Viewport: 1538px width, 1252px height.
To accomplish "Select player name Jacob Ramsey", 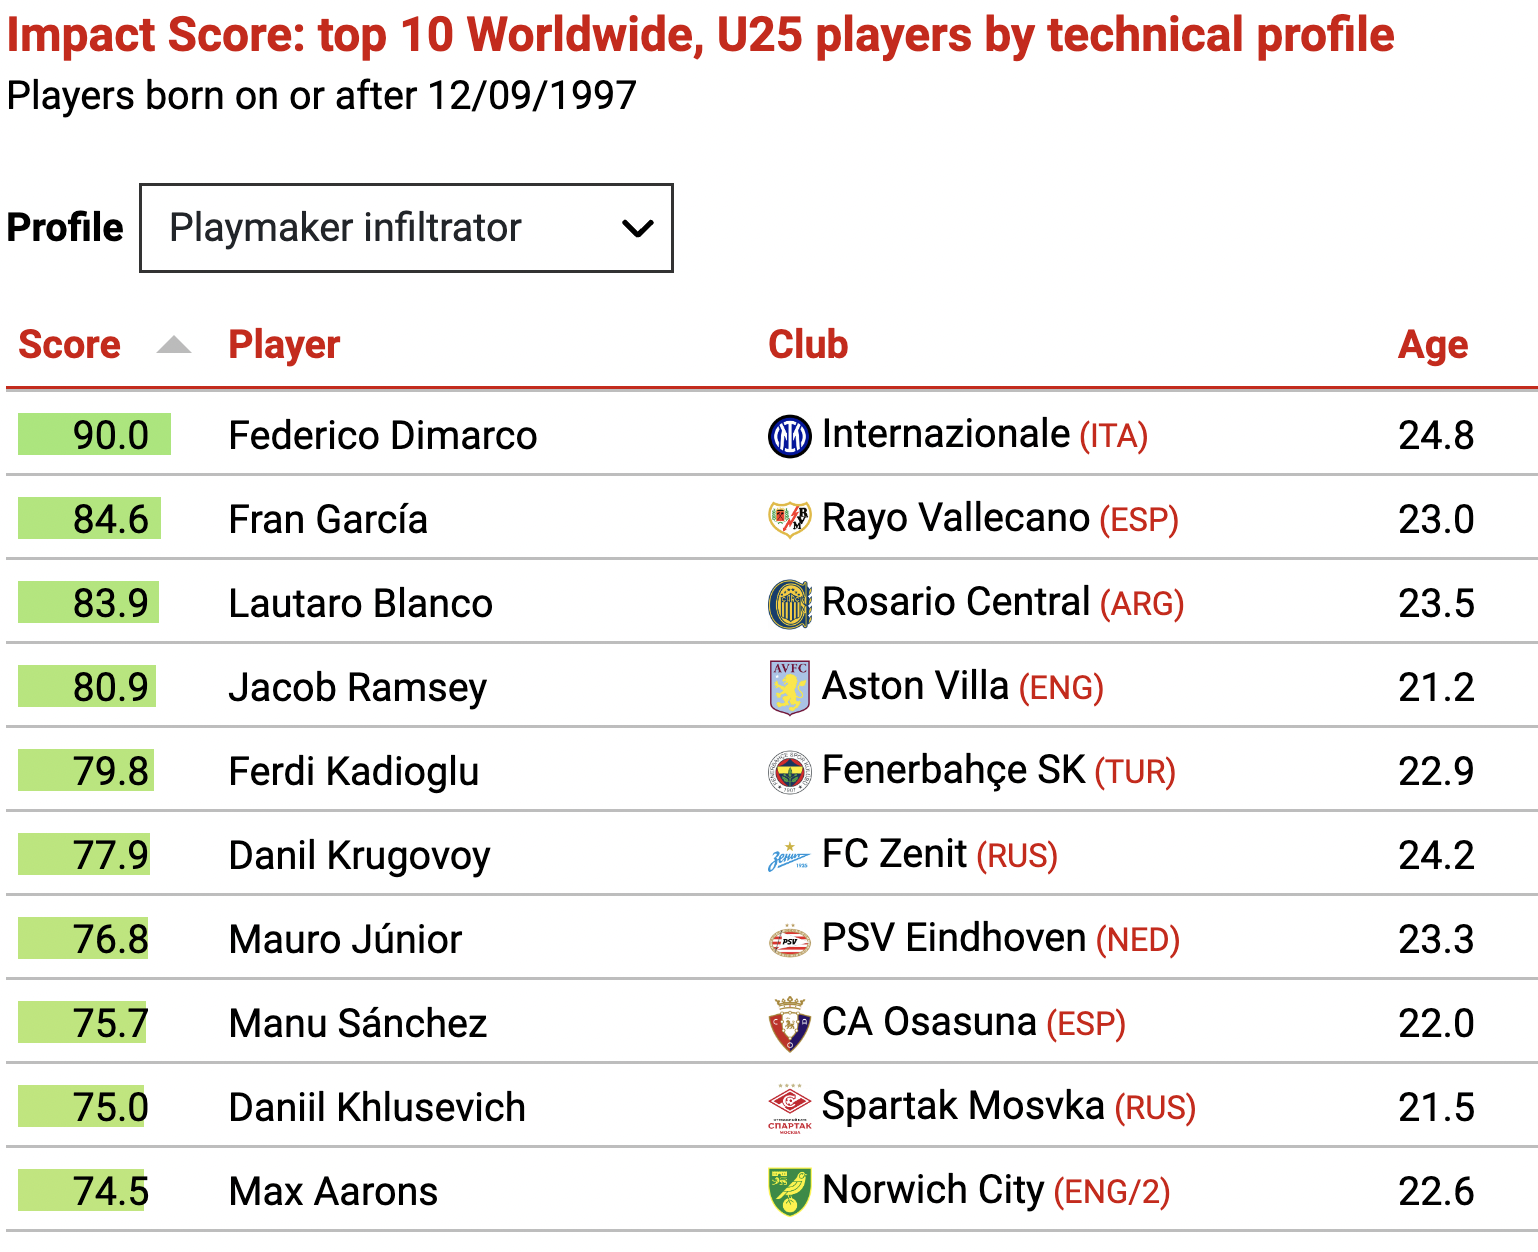I will pos(358,688).
